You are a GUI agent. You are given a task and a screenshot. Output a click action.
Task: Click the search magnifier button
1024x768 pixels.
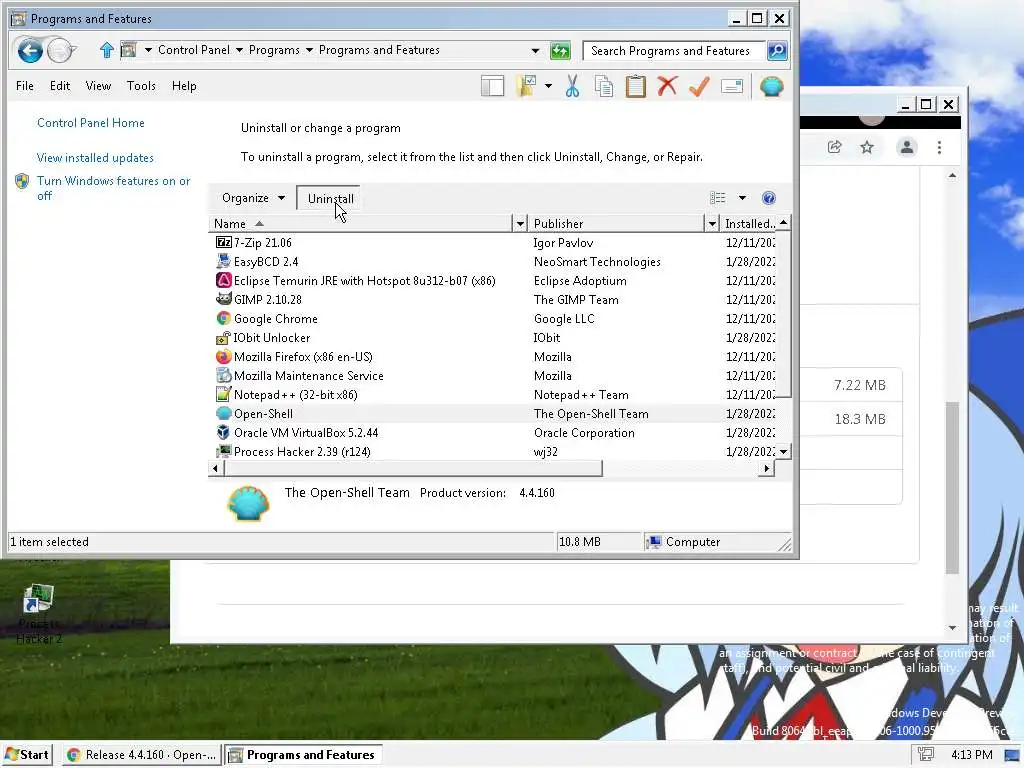777,50
